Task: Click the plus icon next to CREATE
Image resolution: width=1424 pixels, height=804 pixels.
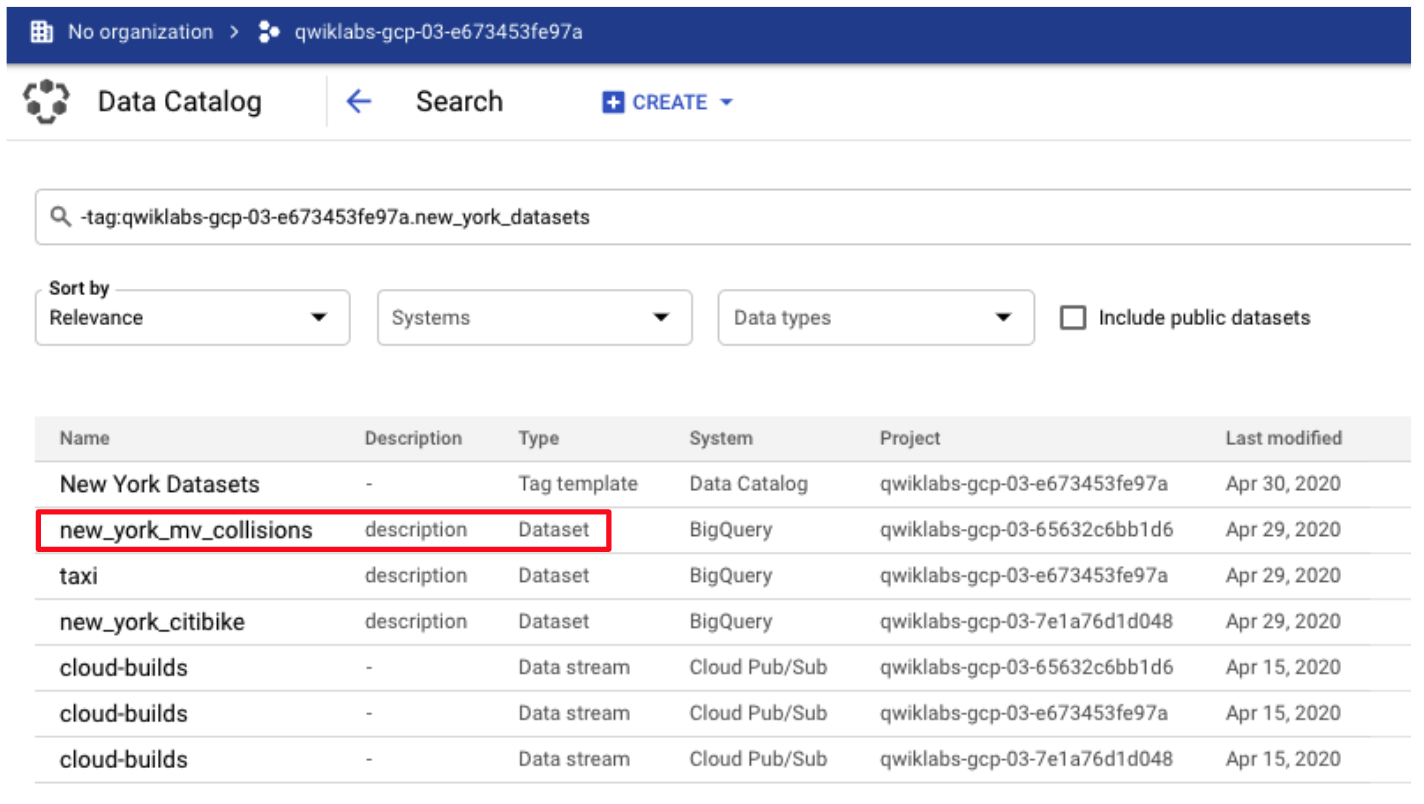Action: 613,102
